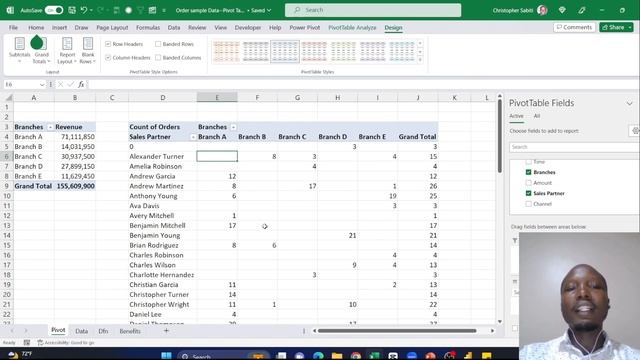
Task: Open the Sales Partner filter dropdown
Action: (193, 137)
